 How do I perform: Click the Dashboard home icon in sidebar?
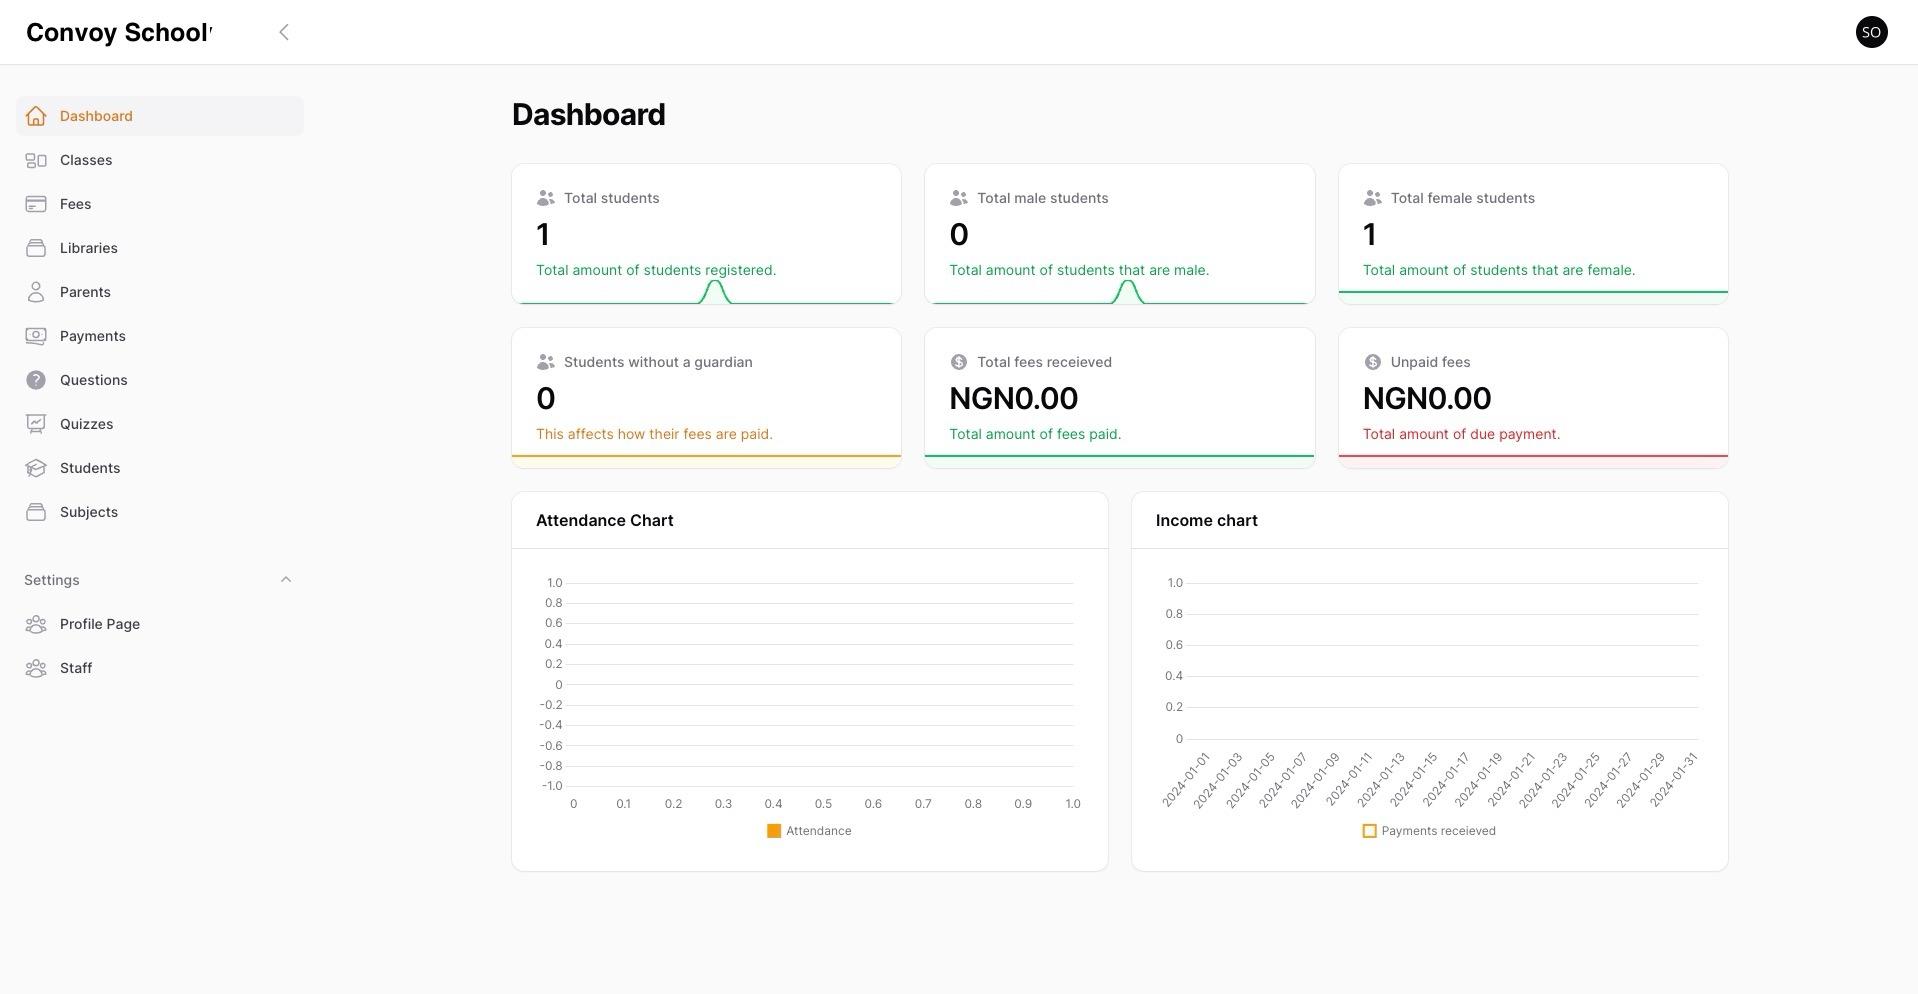pyautogui.click(x=36, y=116)
